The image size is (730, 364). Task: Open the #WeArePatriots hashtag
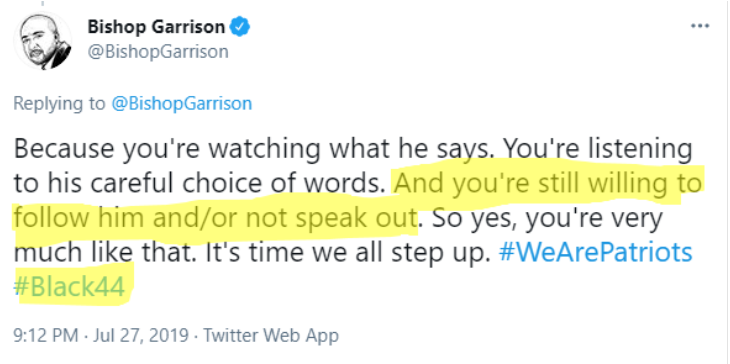point(595,252)
